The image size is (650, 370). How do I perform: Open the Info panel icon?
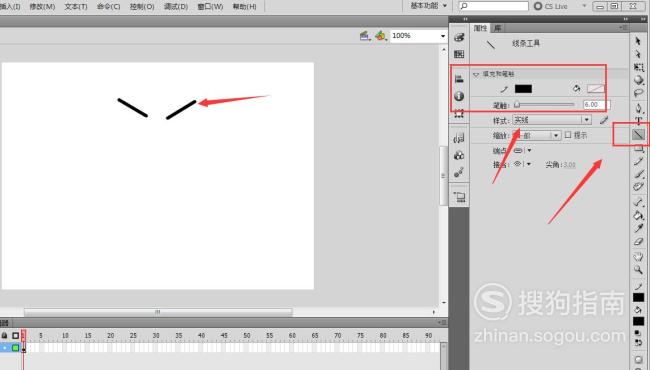point(459,96)
